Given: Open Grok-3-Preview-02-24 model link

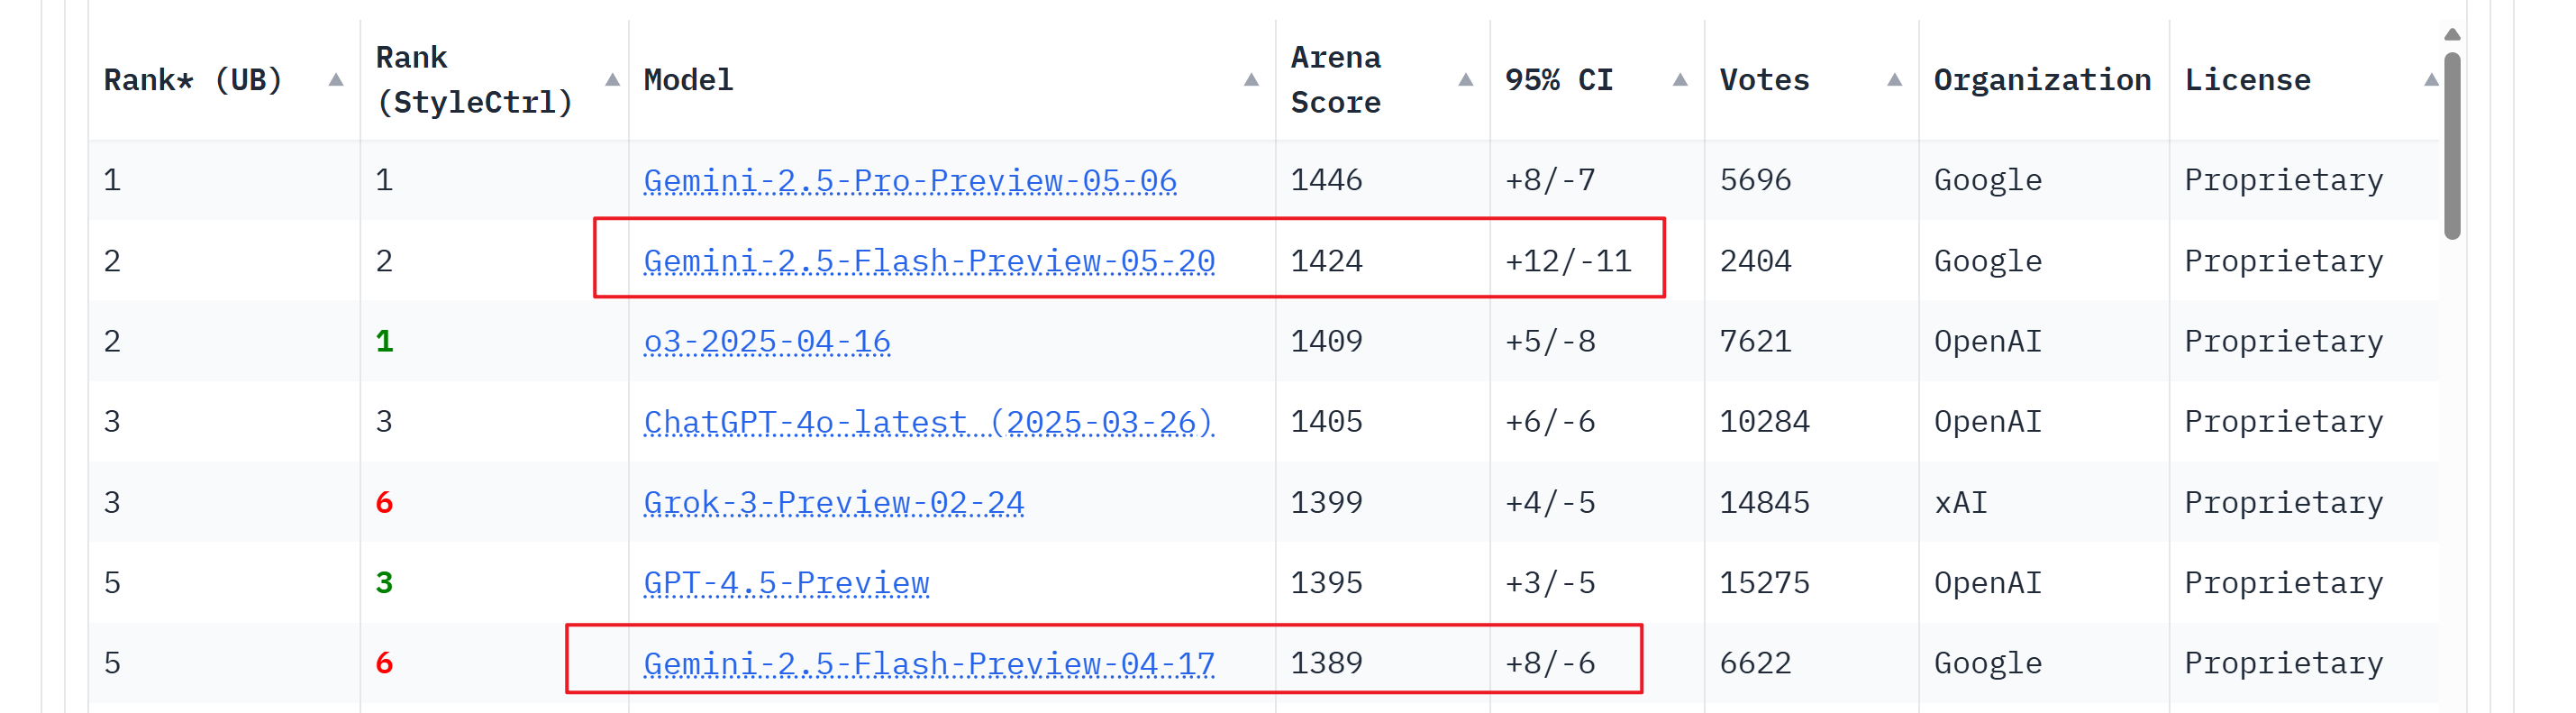Looking at the screenshot, I should 834,502.
